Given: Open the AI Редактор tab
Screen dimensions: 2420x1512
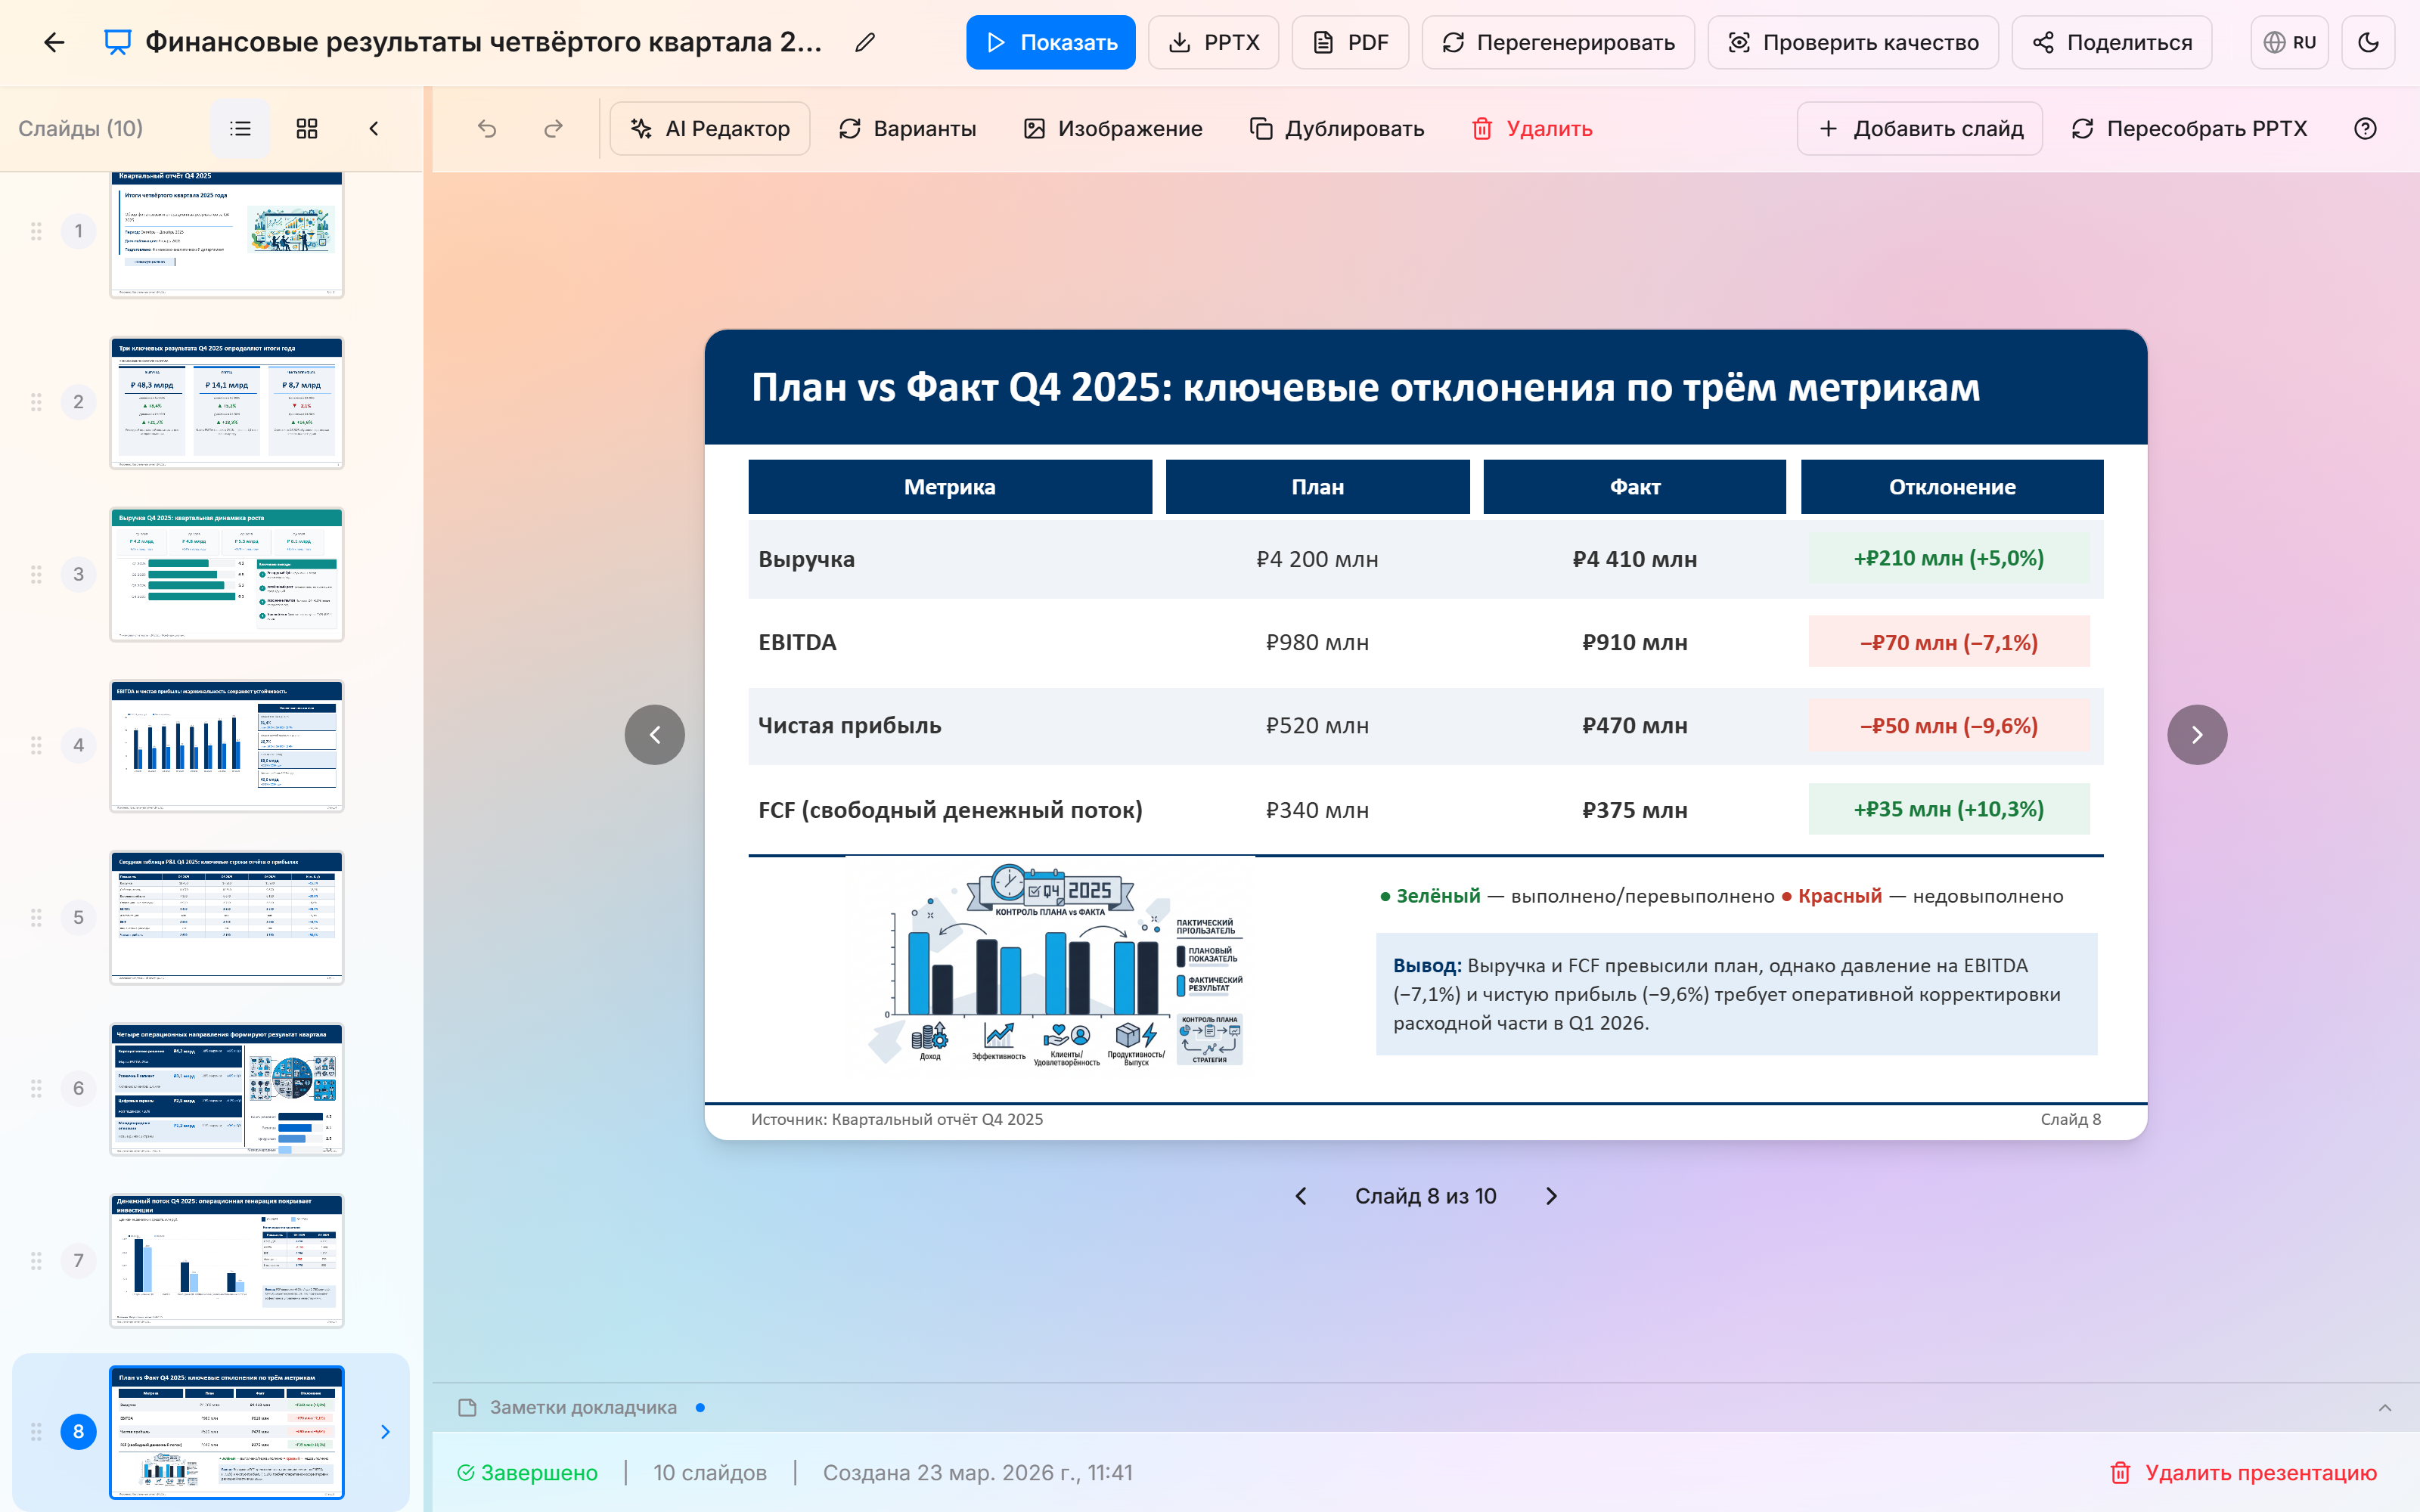Looking at the screenshot, I should tap(710, 128).
